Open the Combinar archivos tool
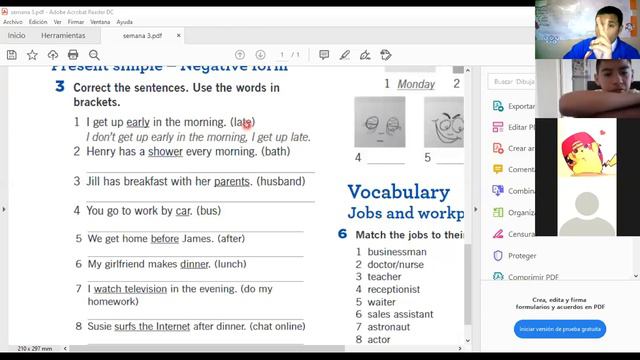The image size is (640, 360). pyautogui.click(x=513, y=191)
